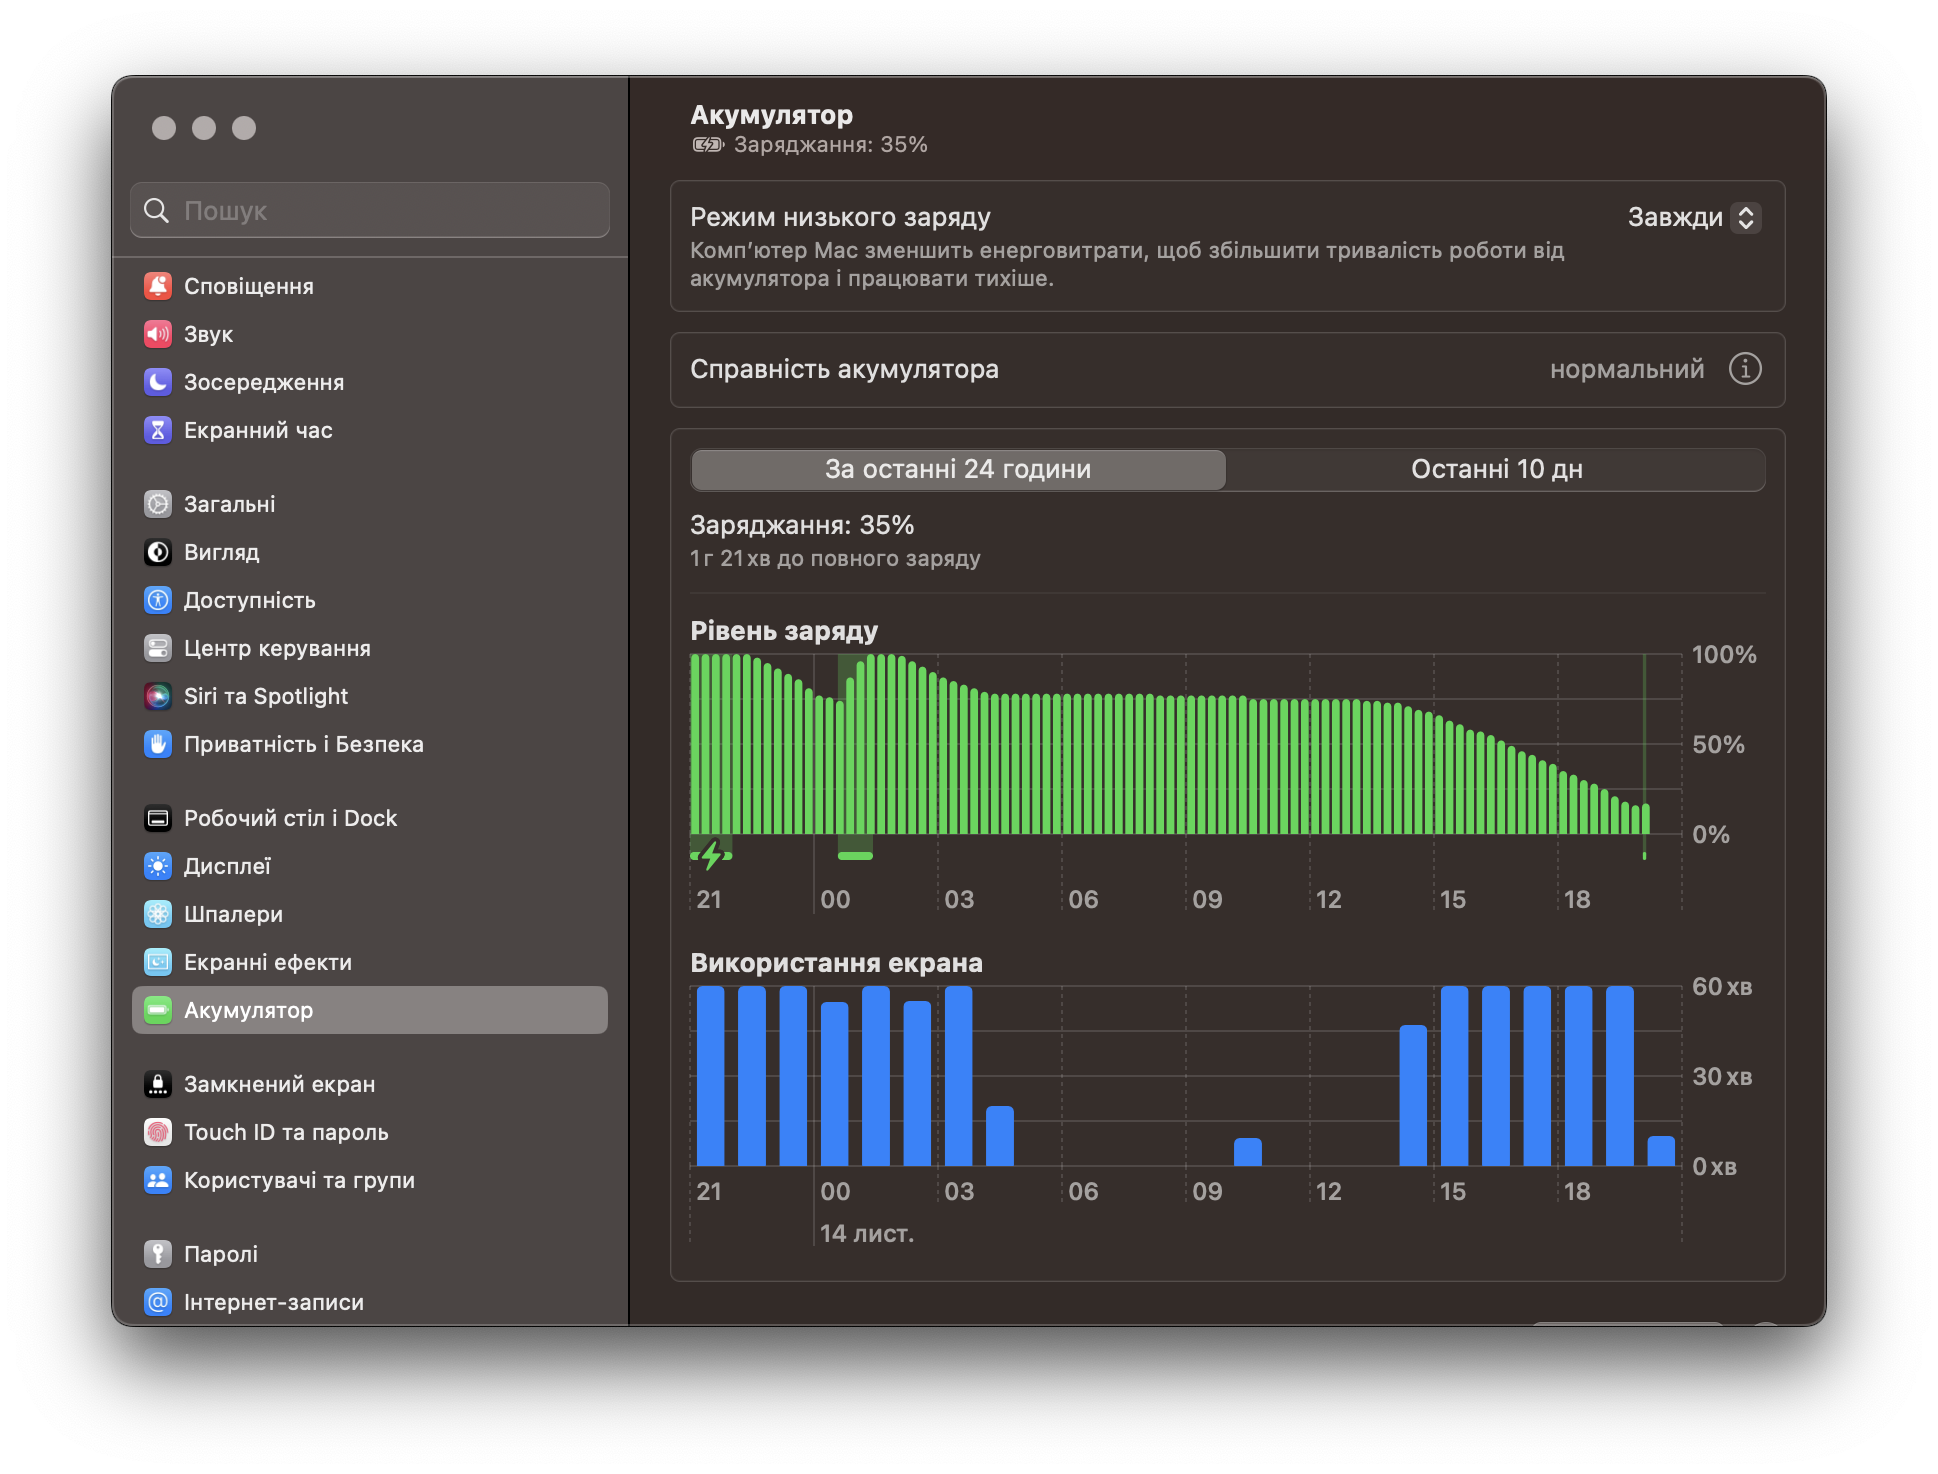
Task: Open the Дисплеї display icon
Action: pyautogui.click(x=158, y=866)
